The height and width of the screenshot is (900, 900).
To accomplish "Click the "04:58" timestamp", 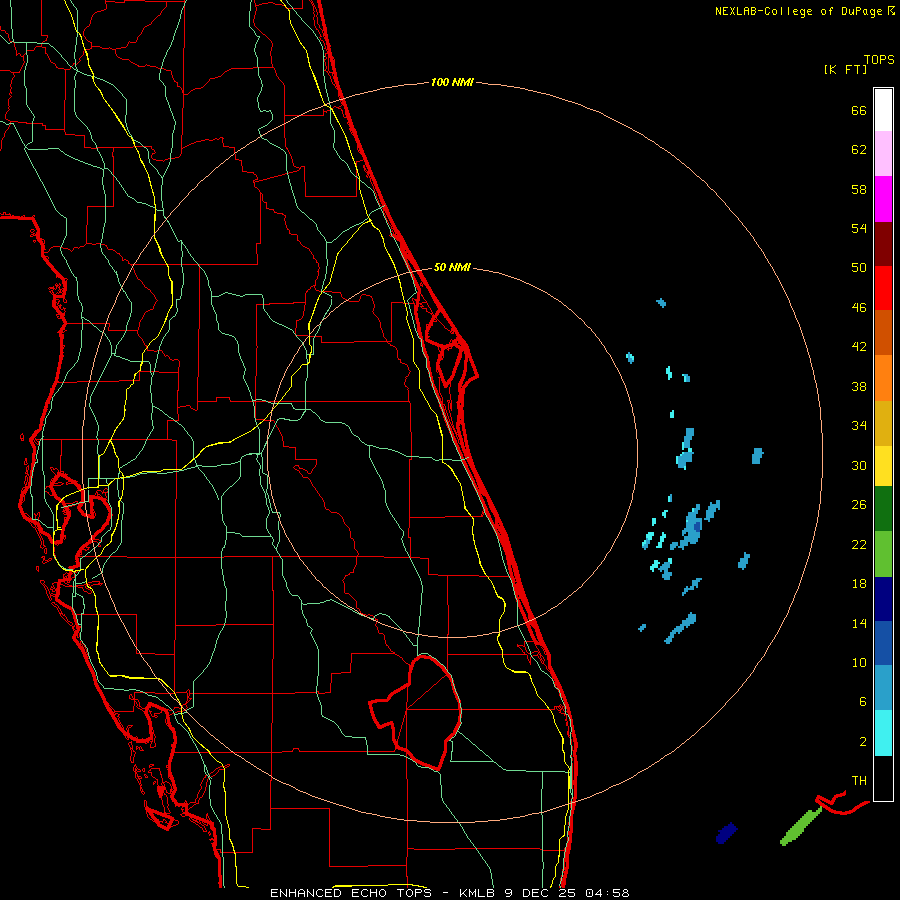I will click(607, 893).
